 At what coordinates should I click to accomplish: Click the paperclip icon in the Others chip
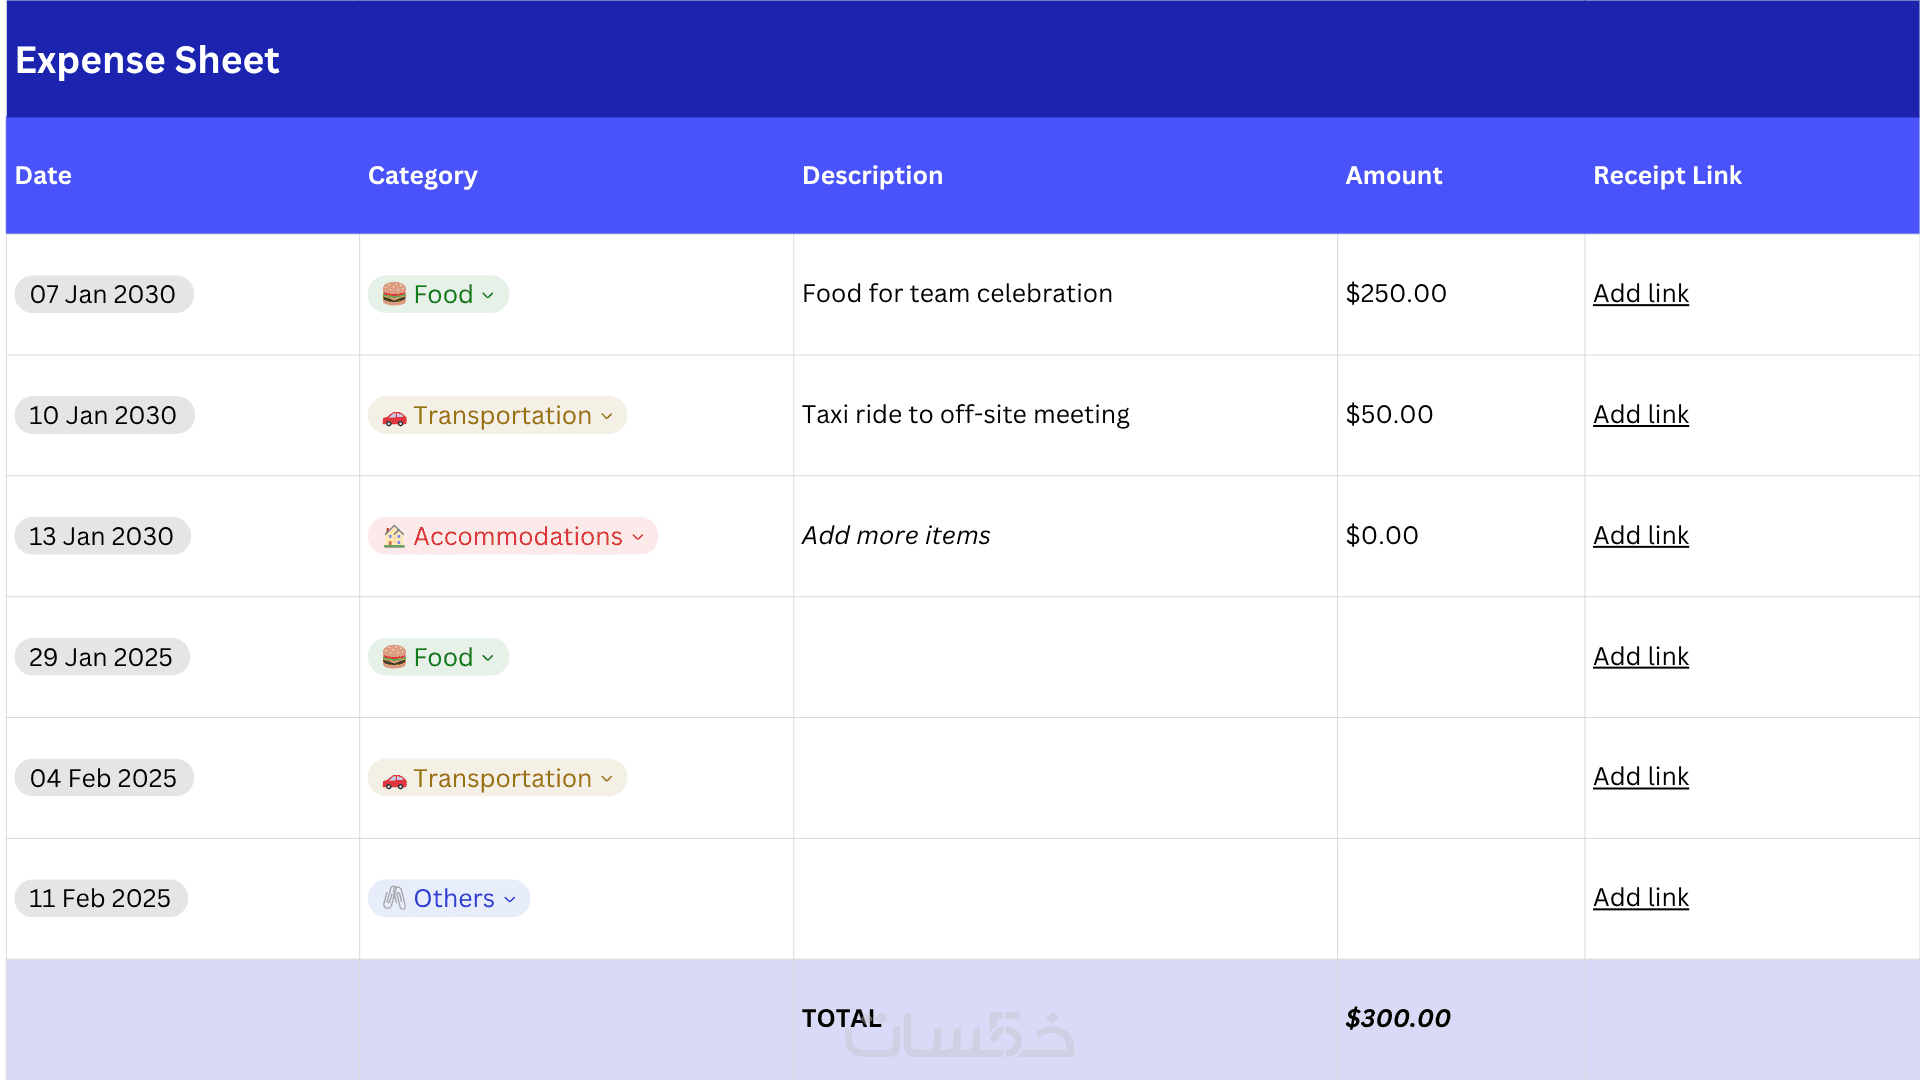point(394,898)
